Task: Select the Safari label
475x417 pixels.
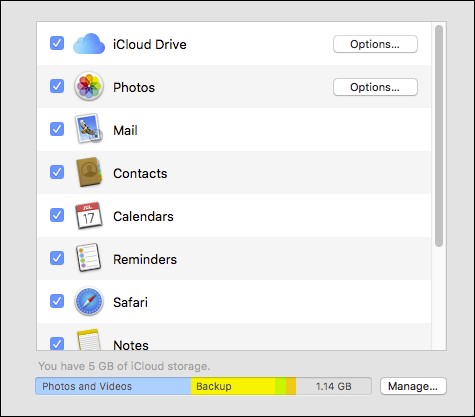Action: click(130, 302)
